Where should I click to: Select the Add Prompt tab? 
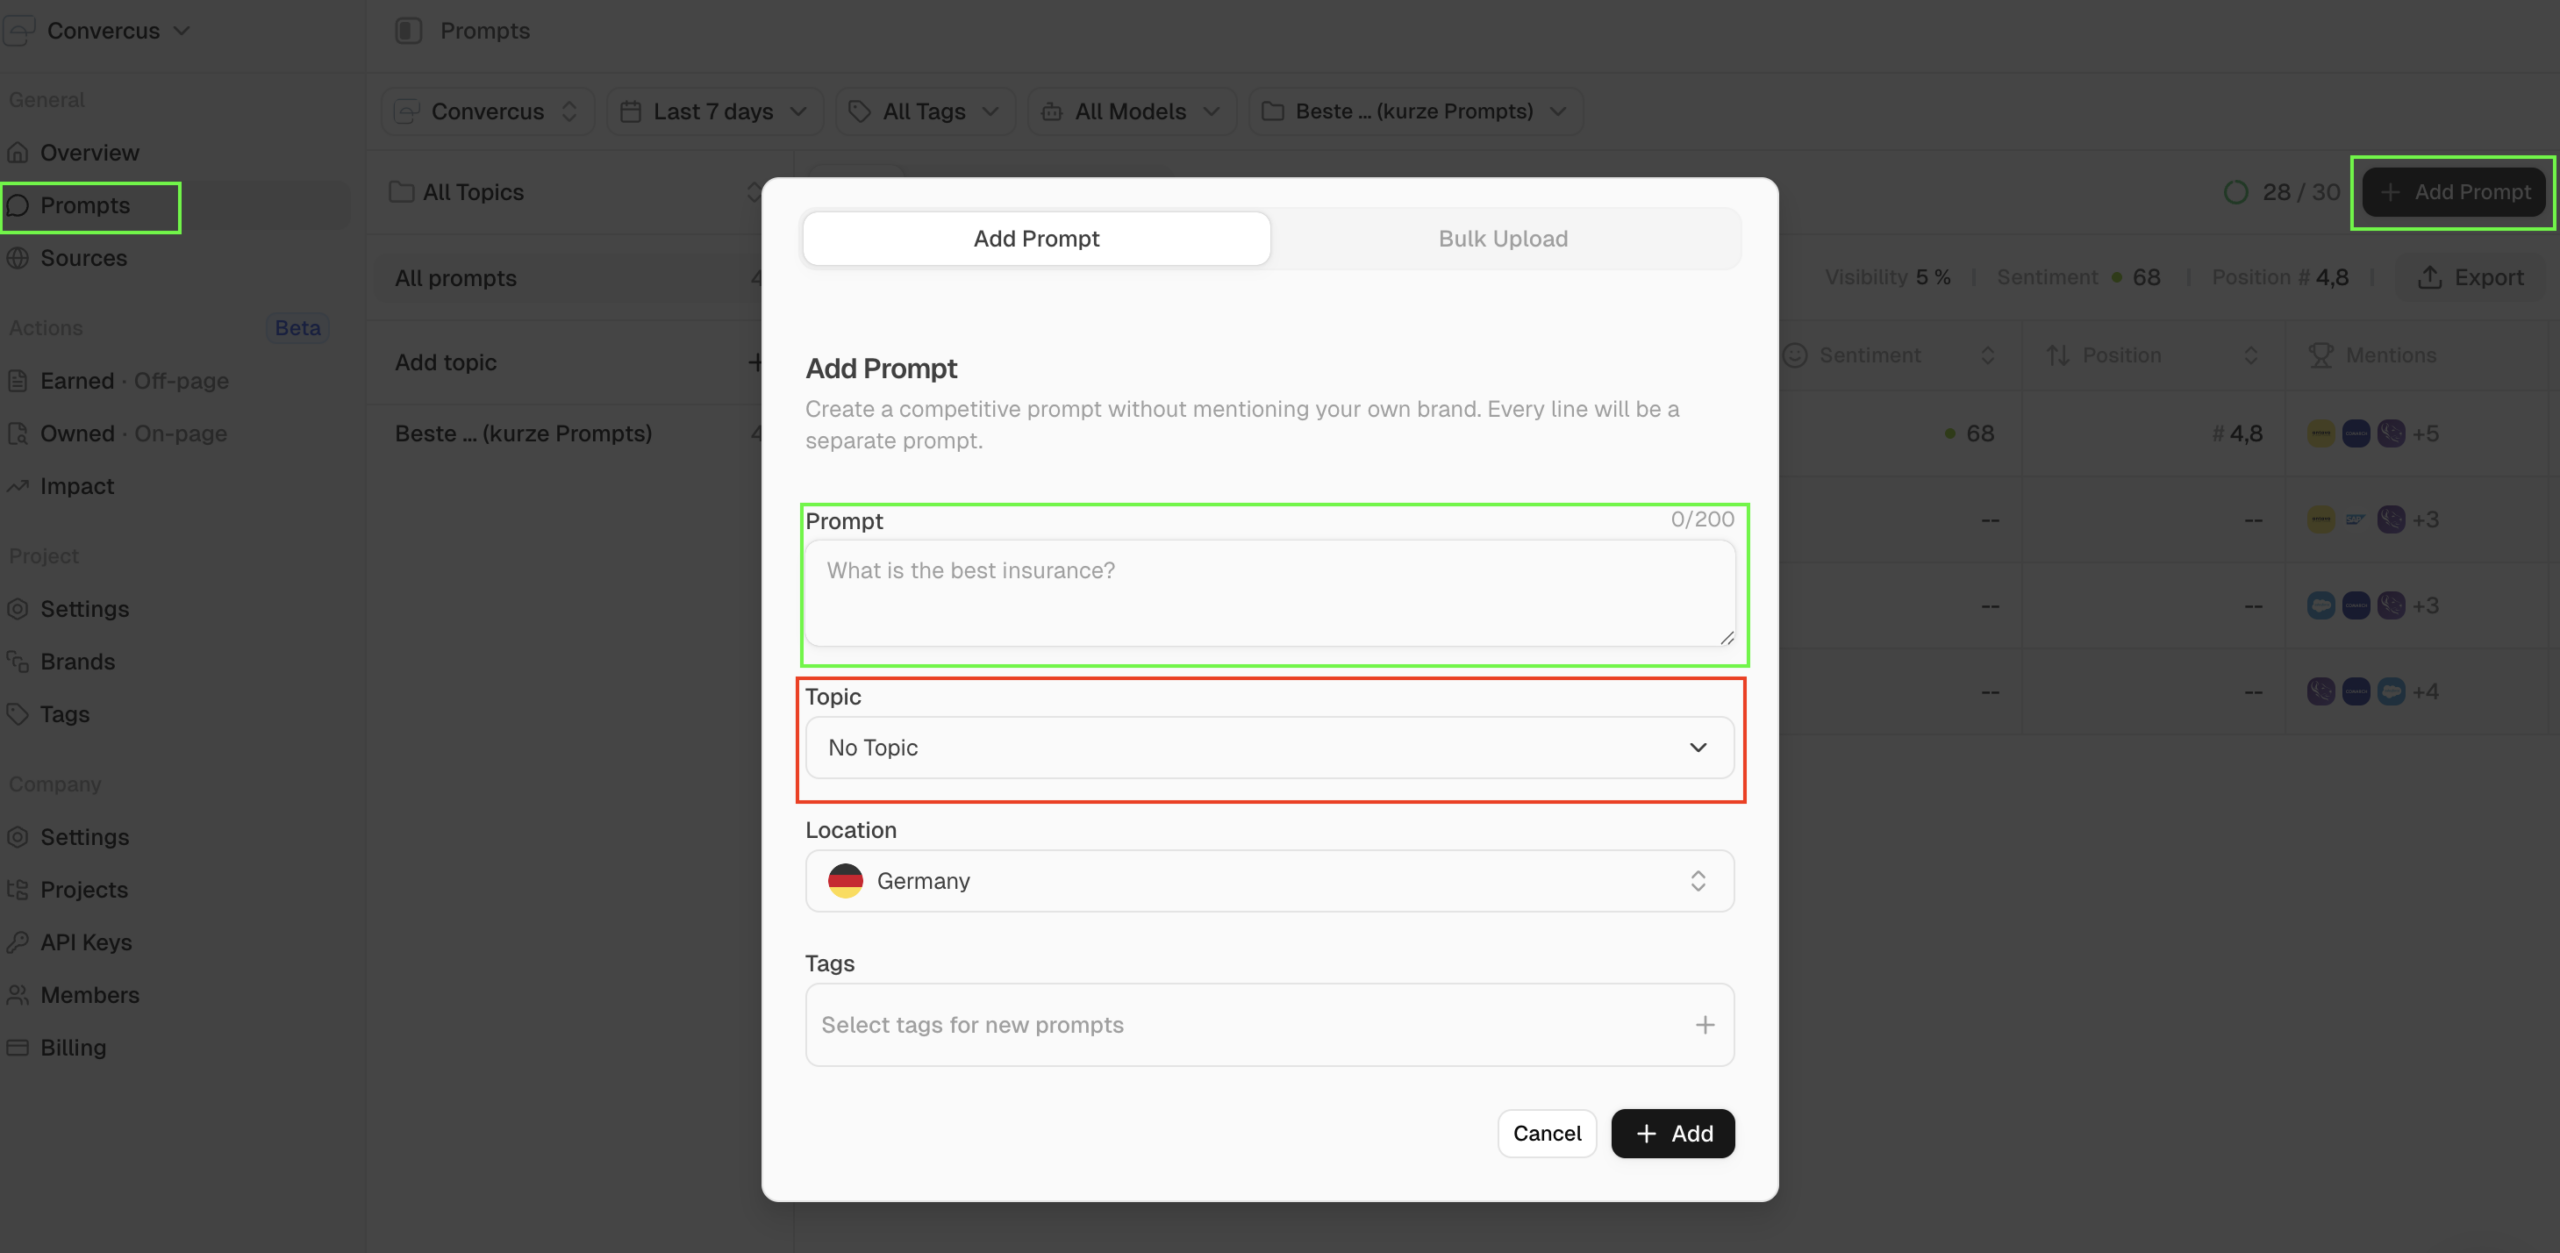click(x=1036, y=239)
